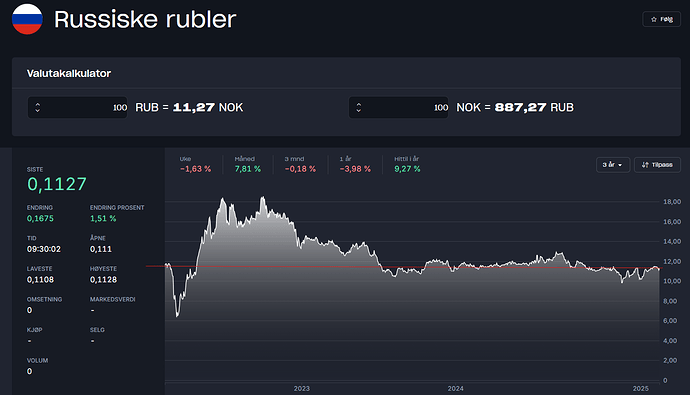Open the 3 år period dropdown
Screen dimensions: 690x395
(613, 165)
